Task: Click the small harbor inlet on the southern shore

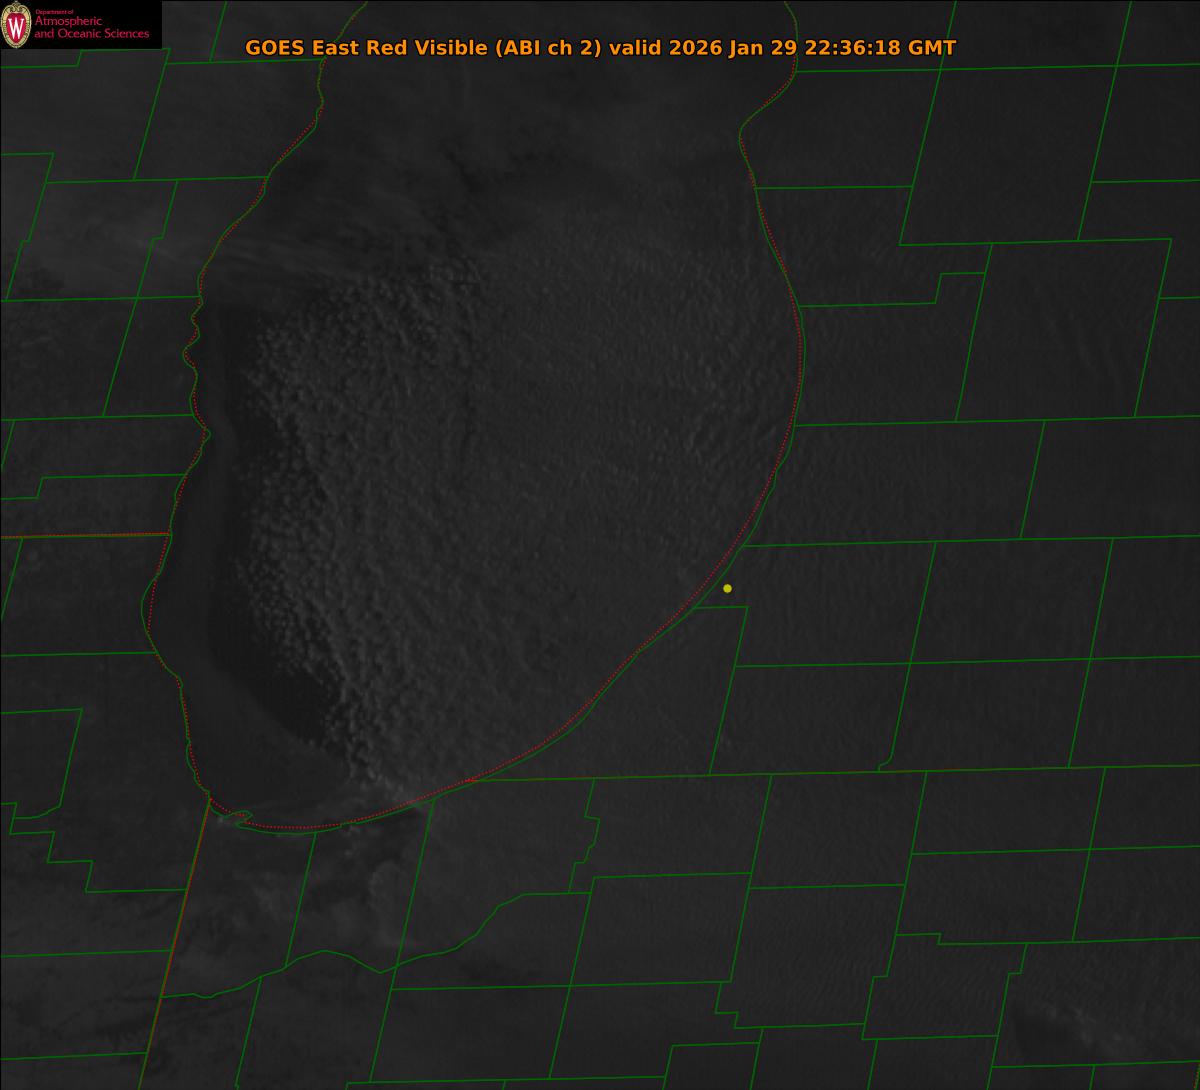Action: 236,818
